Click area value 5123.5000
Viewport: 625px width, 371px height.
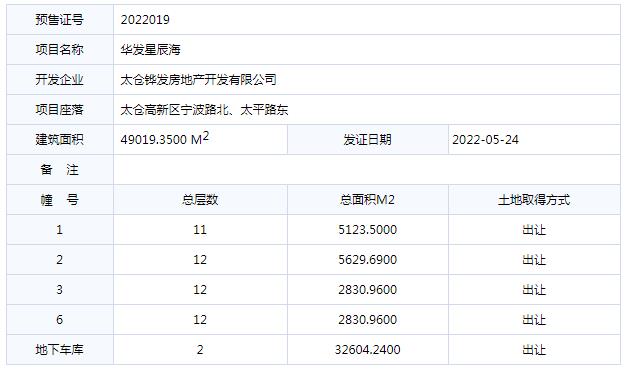368,230
